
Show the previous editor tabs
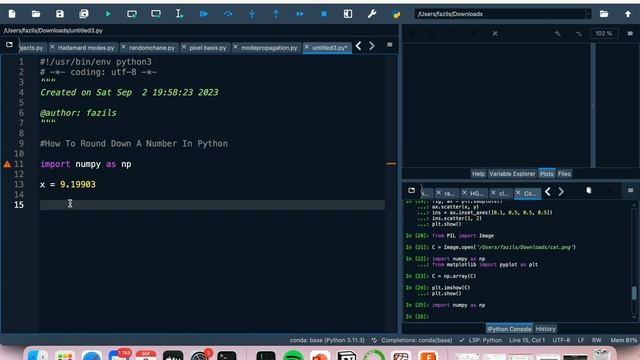click(358, 46)
